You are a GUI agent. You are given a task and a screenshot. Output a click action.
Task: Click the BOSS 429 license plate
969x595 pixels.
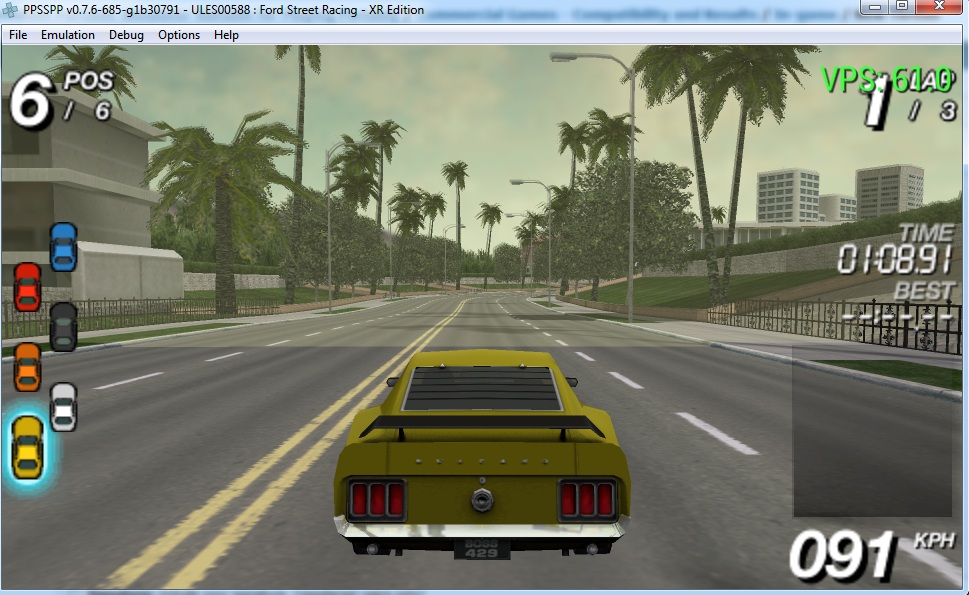482,549
